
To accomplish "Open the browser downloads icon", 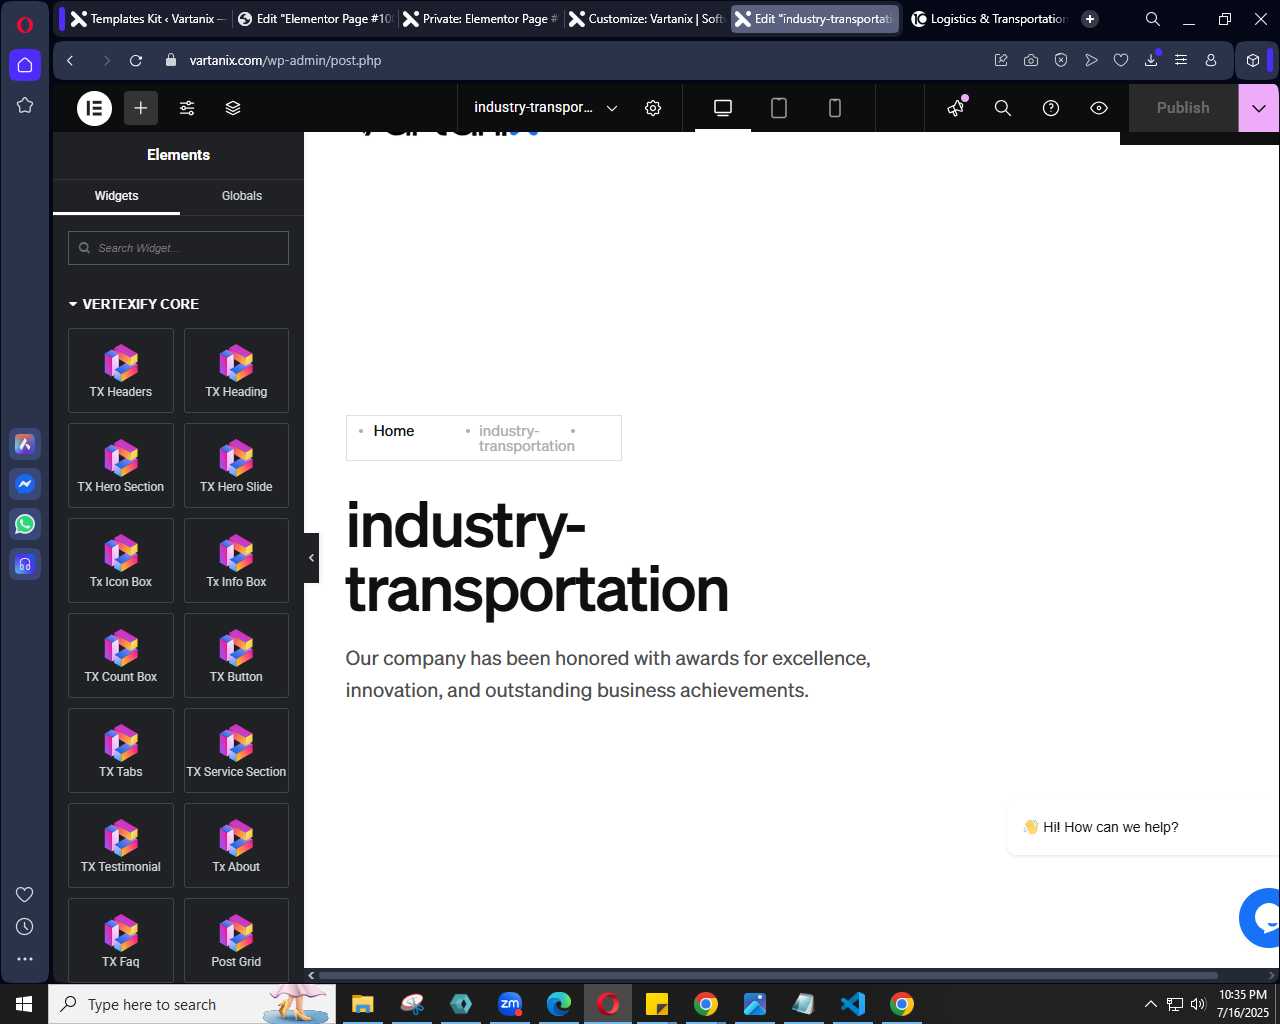I will tap(1151, 61).
